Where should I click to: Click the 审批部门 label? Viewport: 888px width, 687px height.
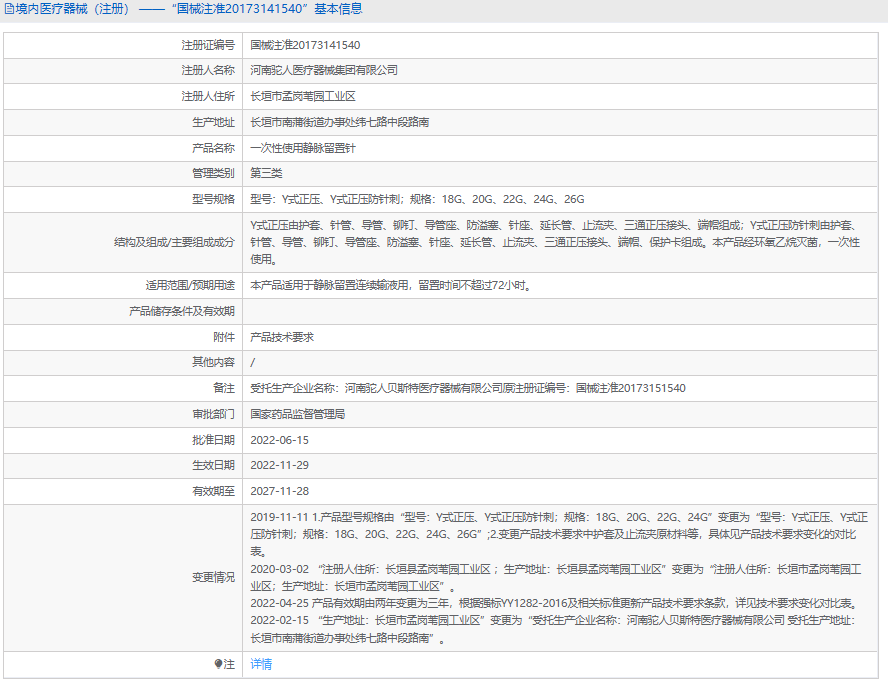[x=213, y=414]
